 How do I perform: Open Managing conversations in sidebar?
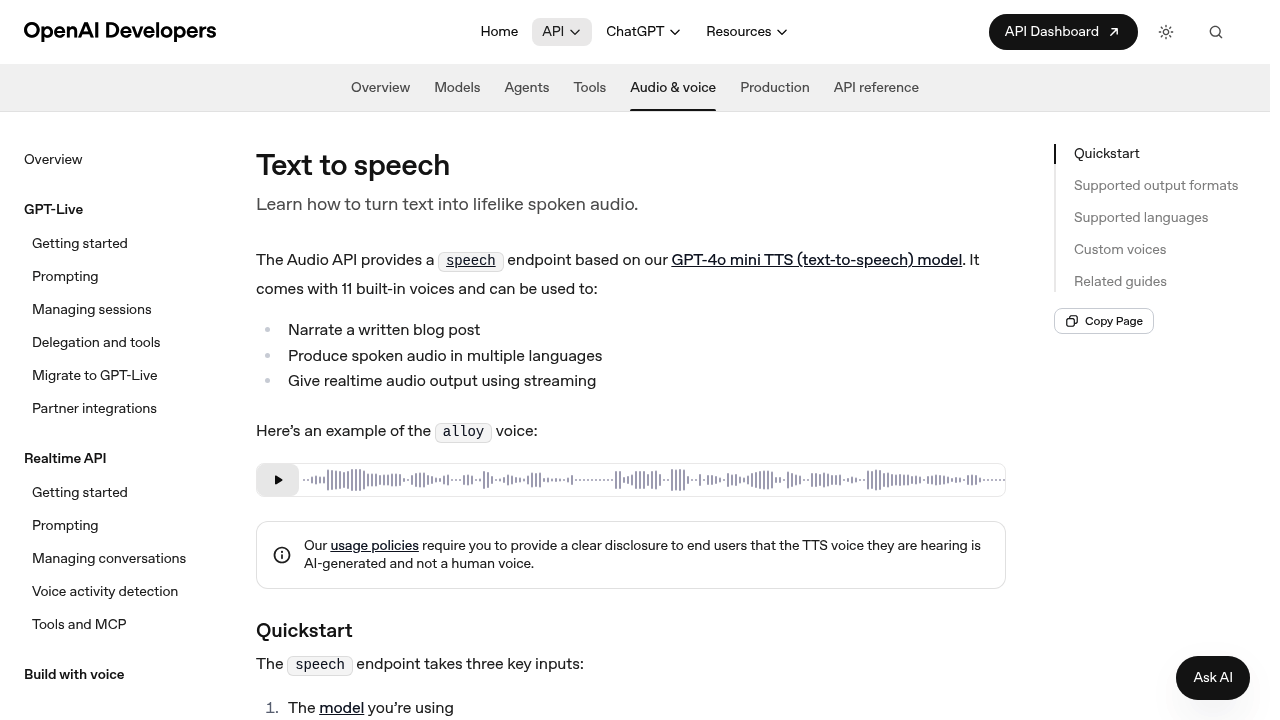point(109,559)
